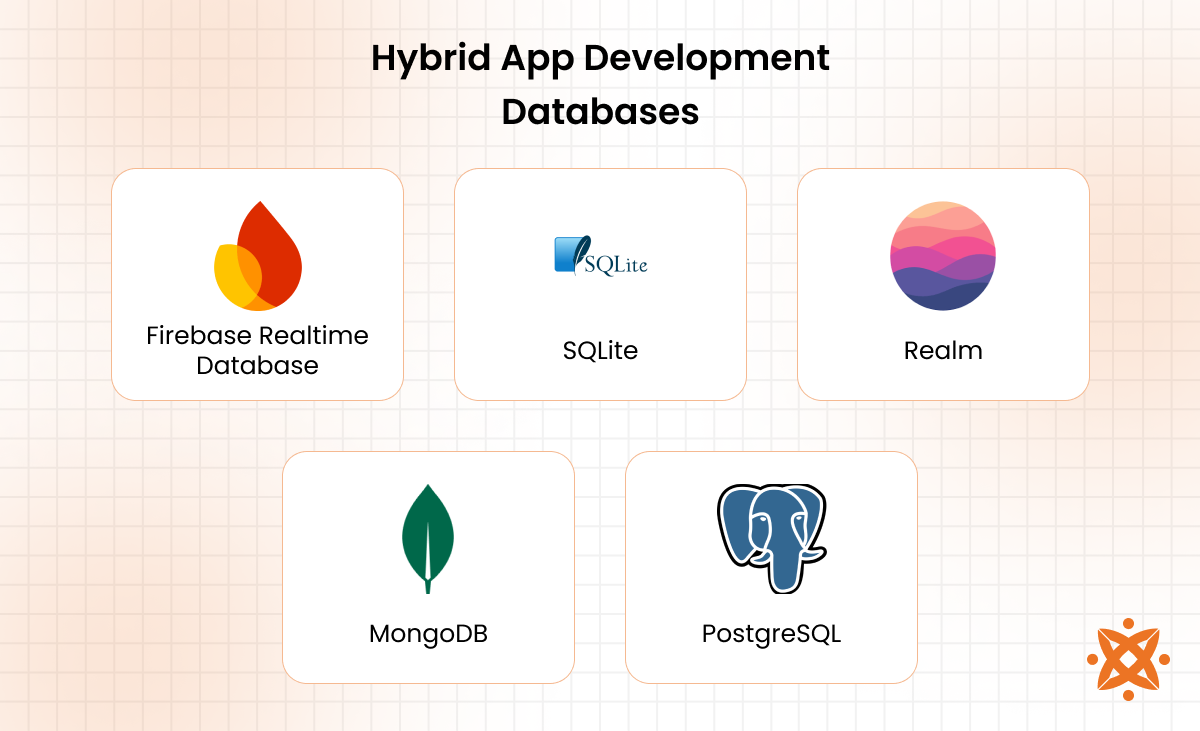
Task: Select the "PostgreSQL" card label
Action: coord(771,634)
